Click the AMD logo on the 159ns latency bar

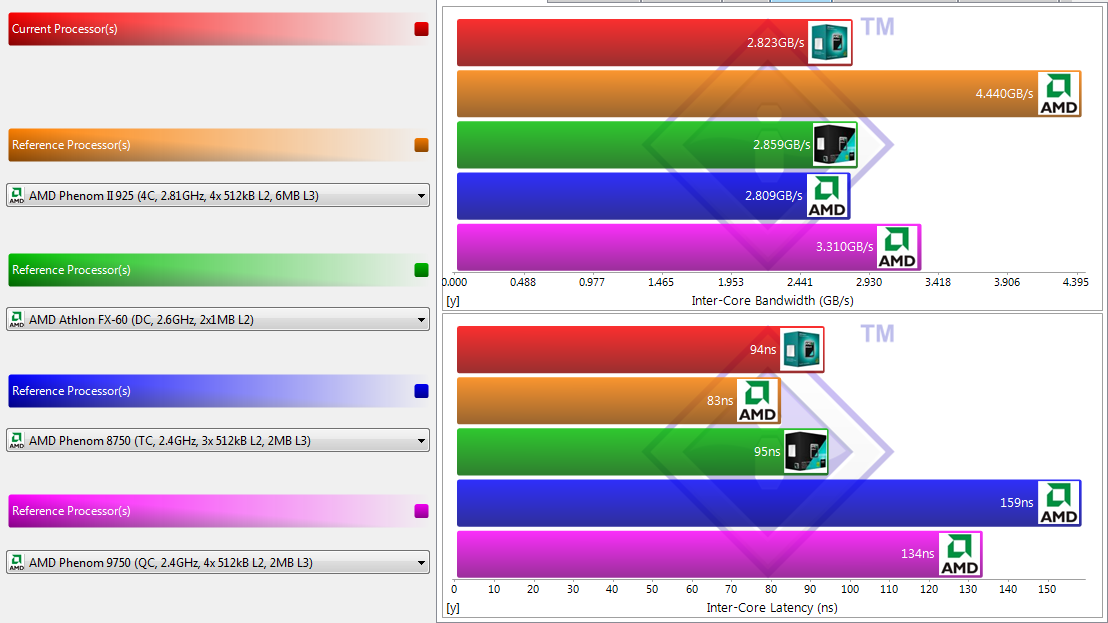(x=1058, y=503)
